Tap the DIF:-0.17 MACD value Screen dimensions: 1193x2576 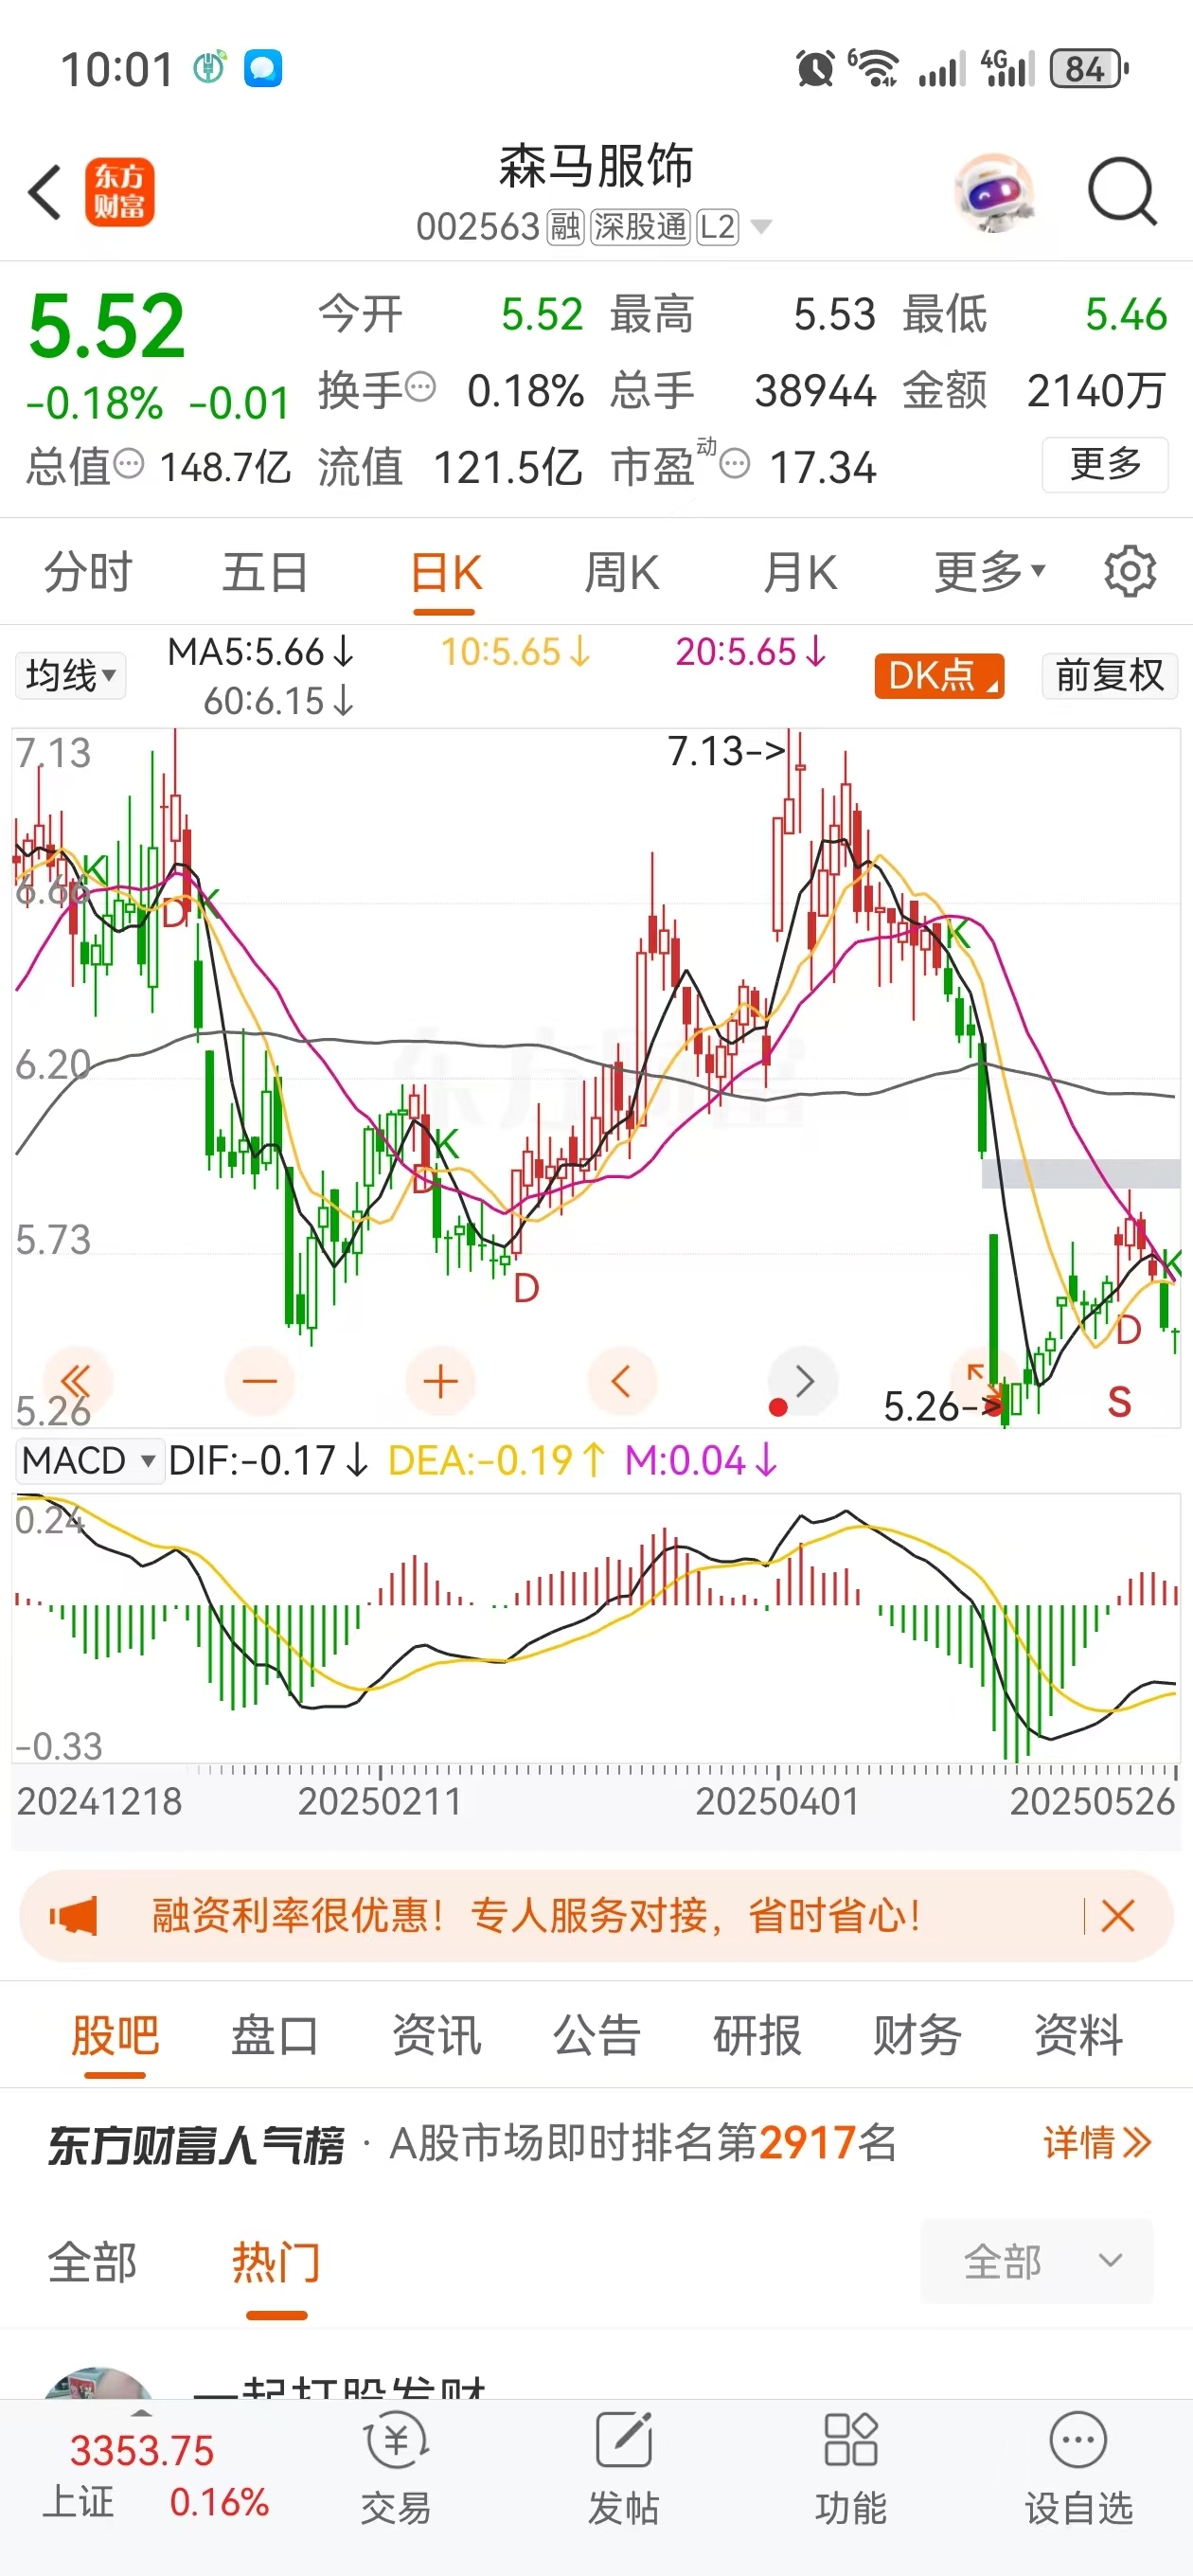point(267,1461)
